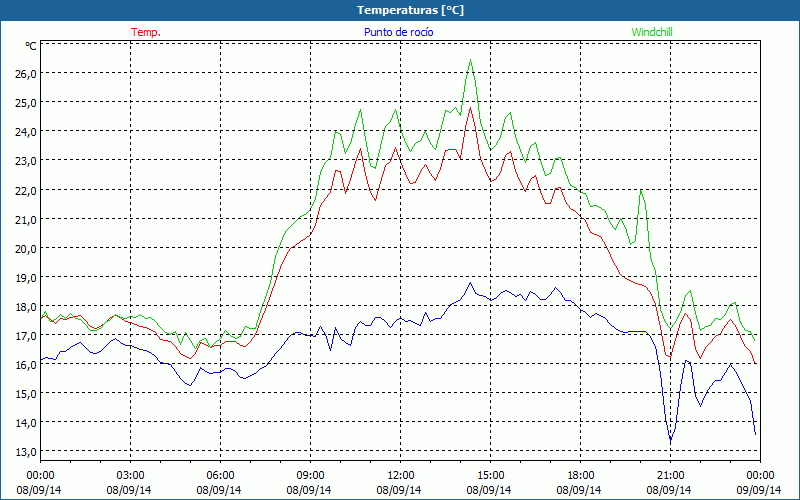This screenshot has height=500, width=800.
Task: Select the blue 'Punto de rocío' legend label
Action: pyautogui.click(x=398, y=32)
